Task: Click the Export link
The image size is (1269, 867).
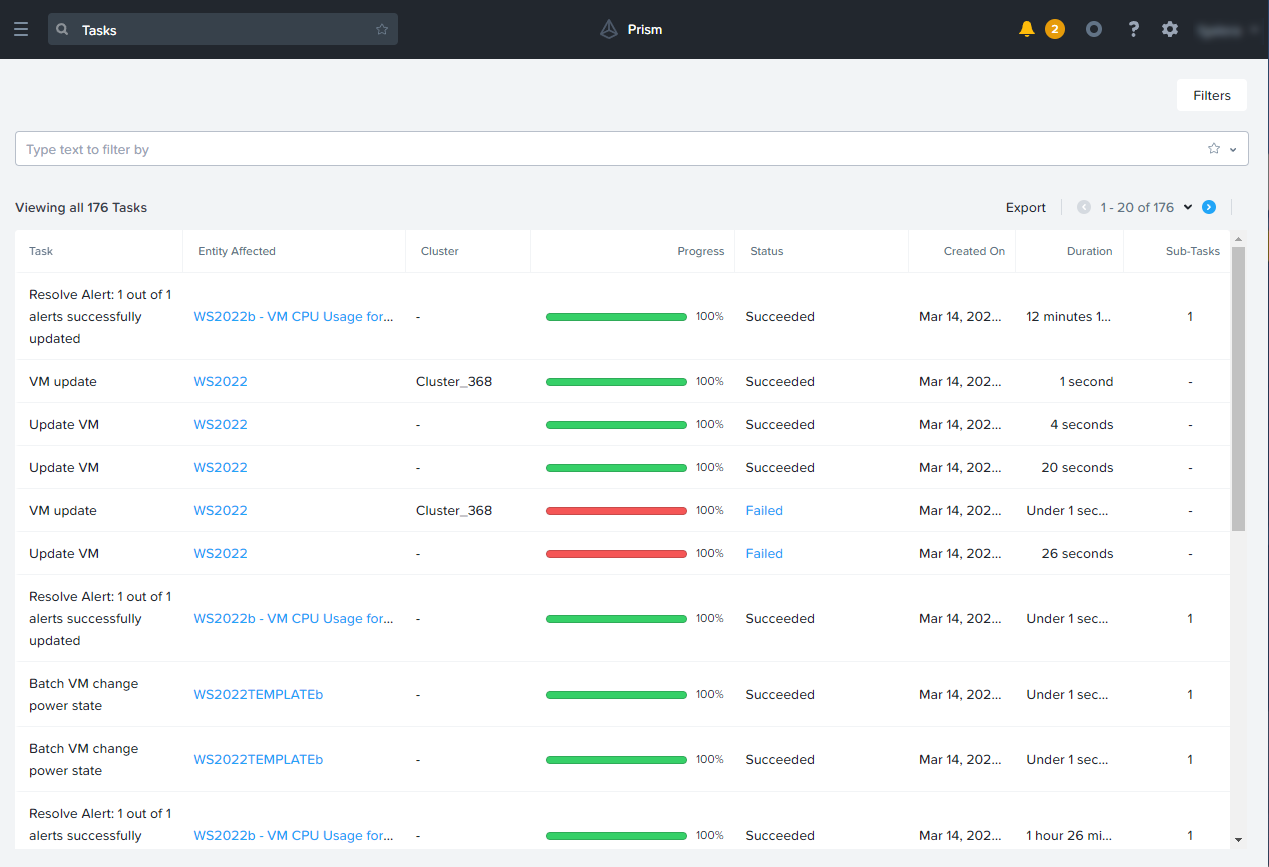Action: (x=1025, y=207)
